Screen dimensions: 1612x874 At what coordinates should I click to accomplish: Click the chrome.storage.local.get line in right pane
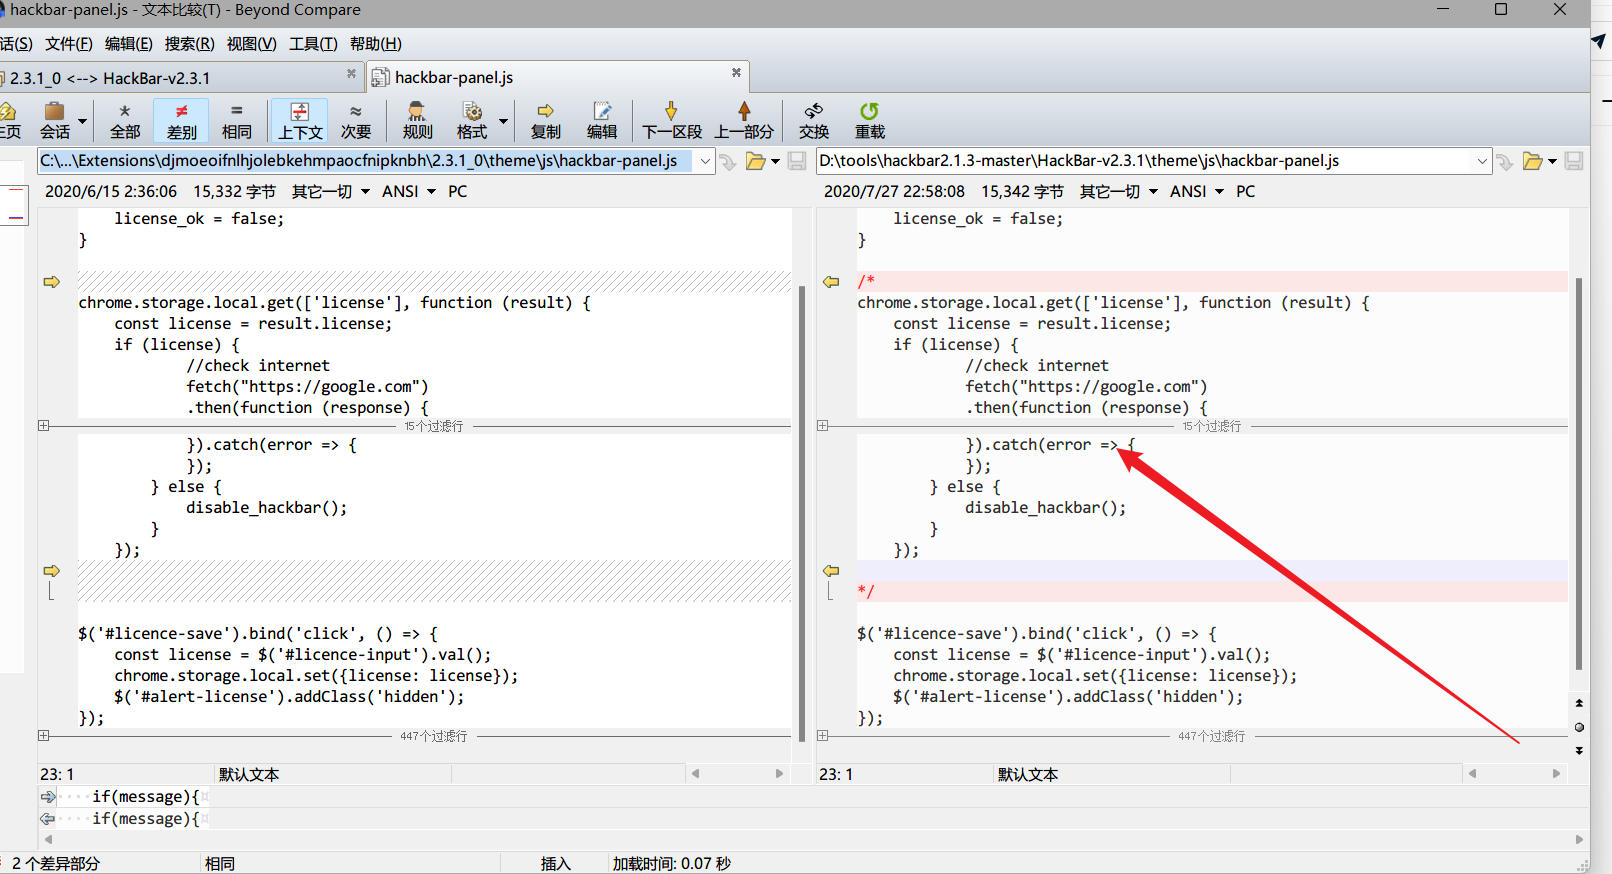[1113, 303]
